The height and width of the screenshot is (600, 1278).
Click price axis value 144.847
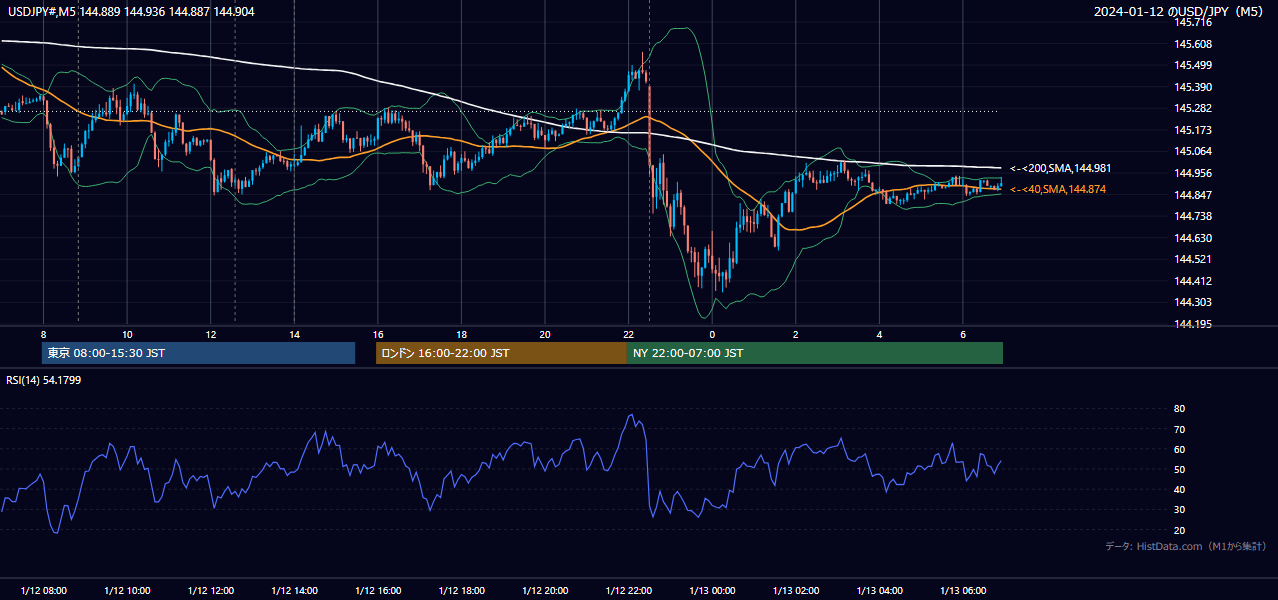point(1194,195)
